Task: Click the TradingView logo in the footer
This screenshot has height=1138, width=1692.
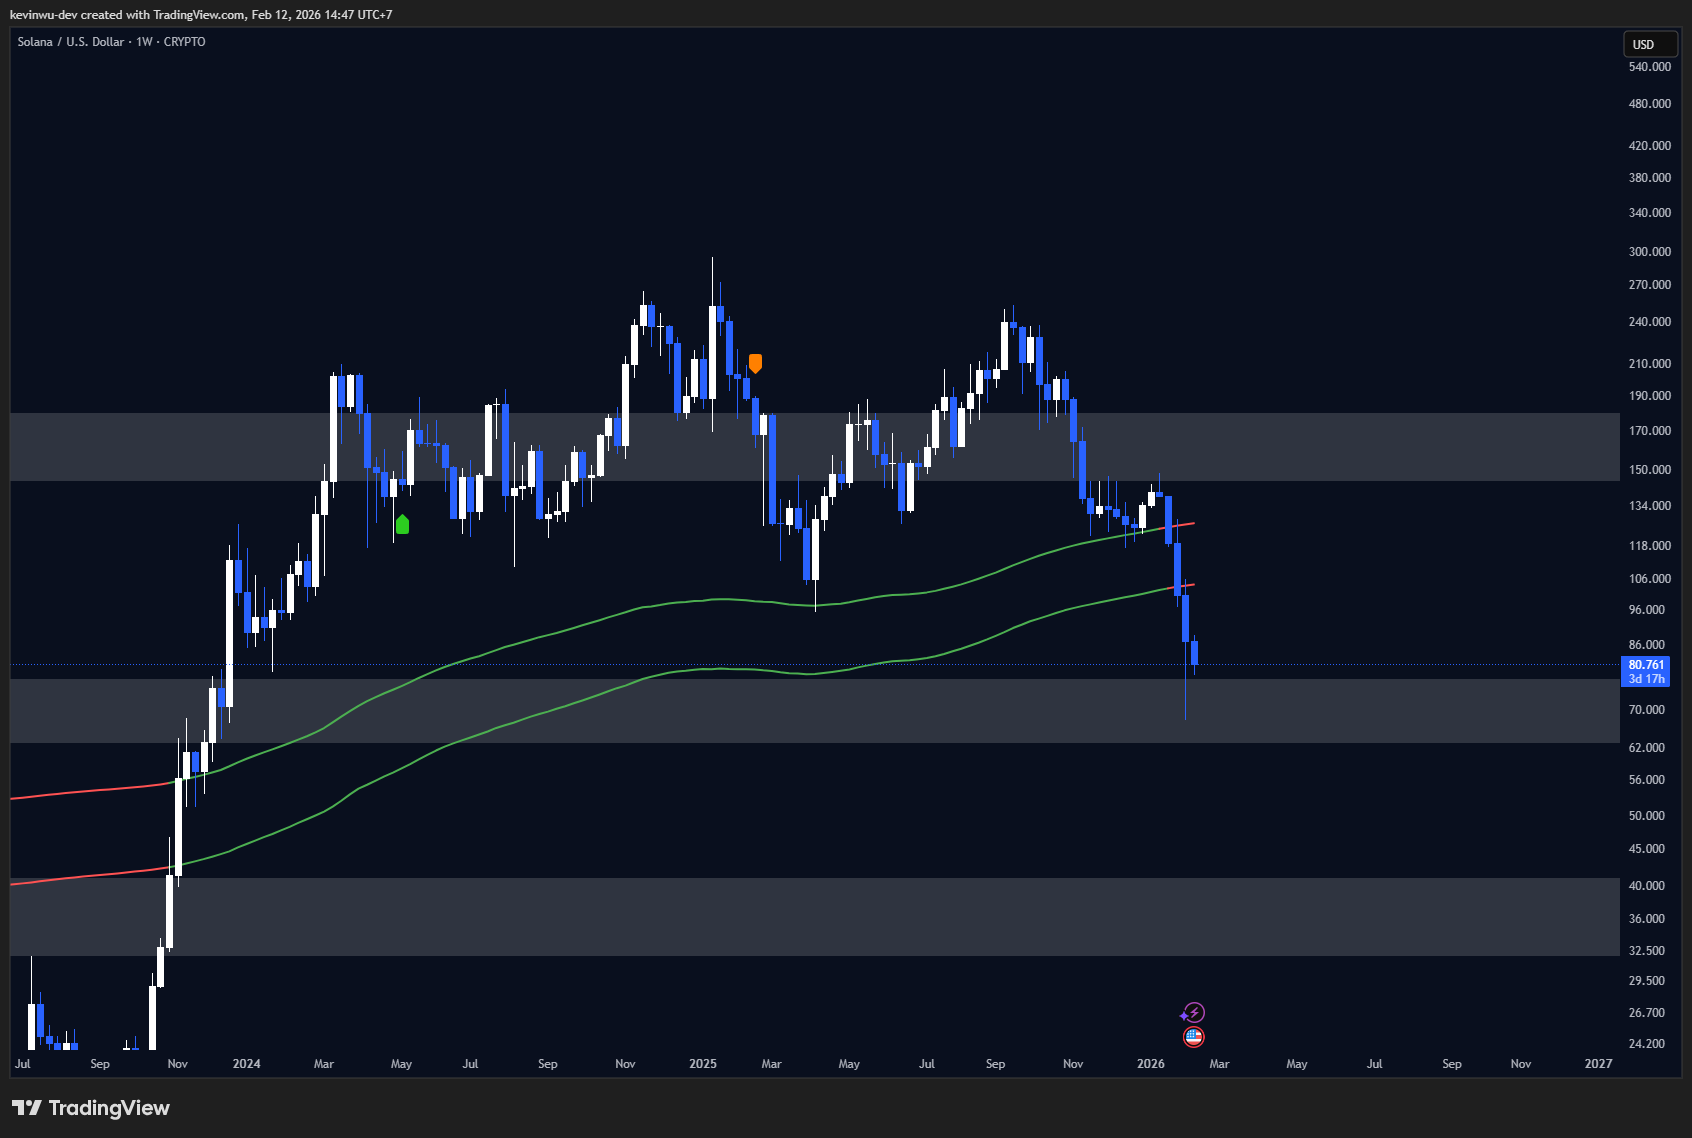Action: (91, 1108)
